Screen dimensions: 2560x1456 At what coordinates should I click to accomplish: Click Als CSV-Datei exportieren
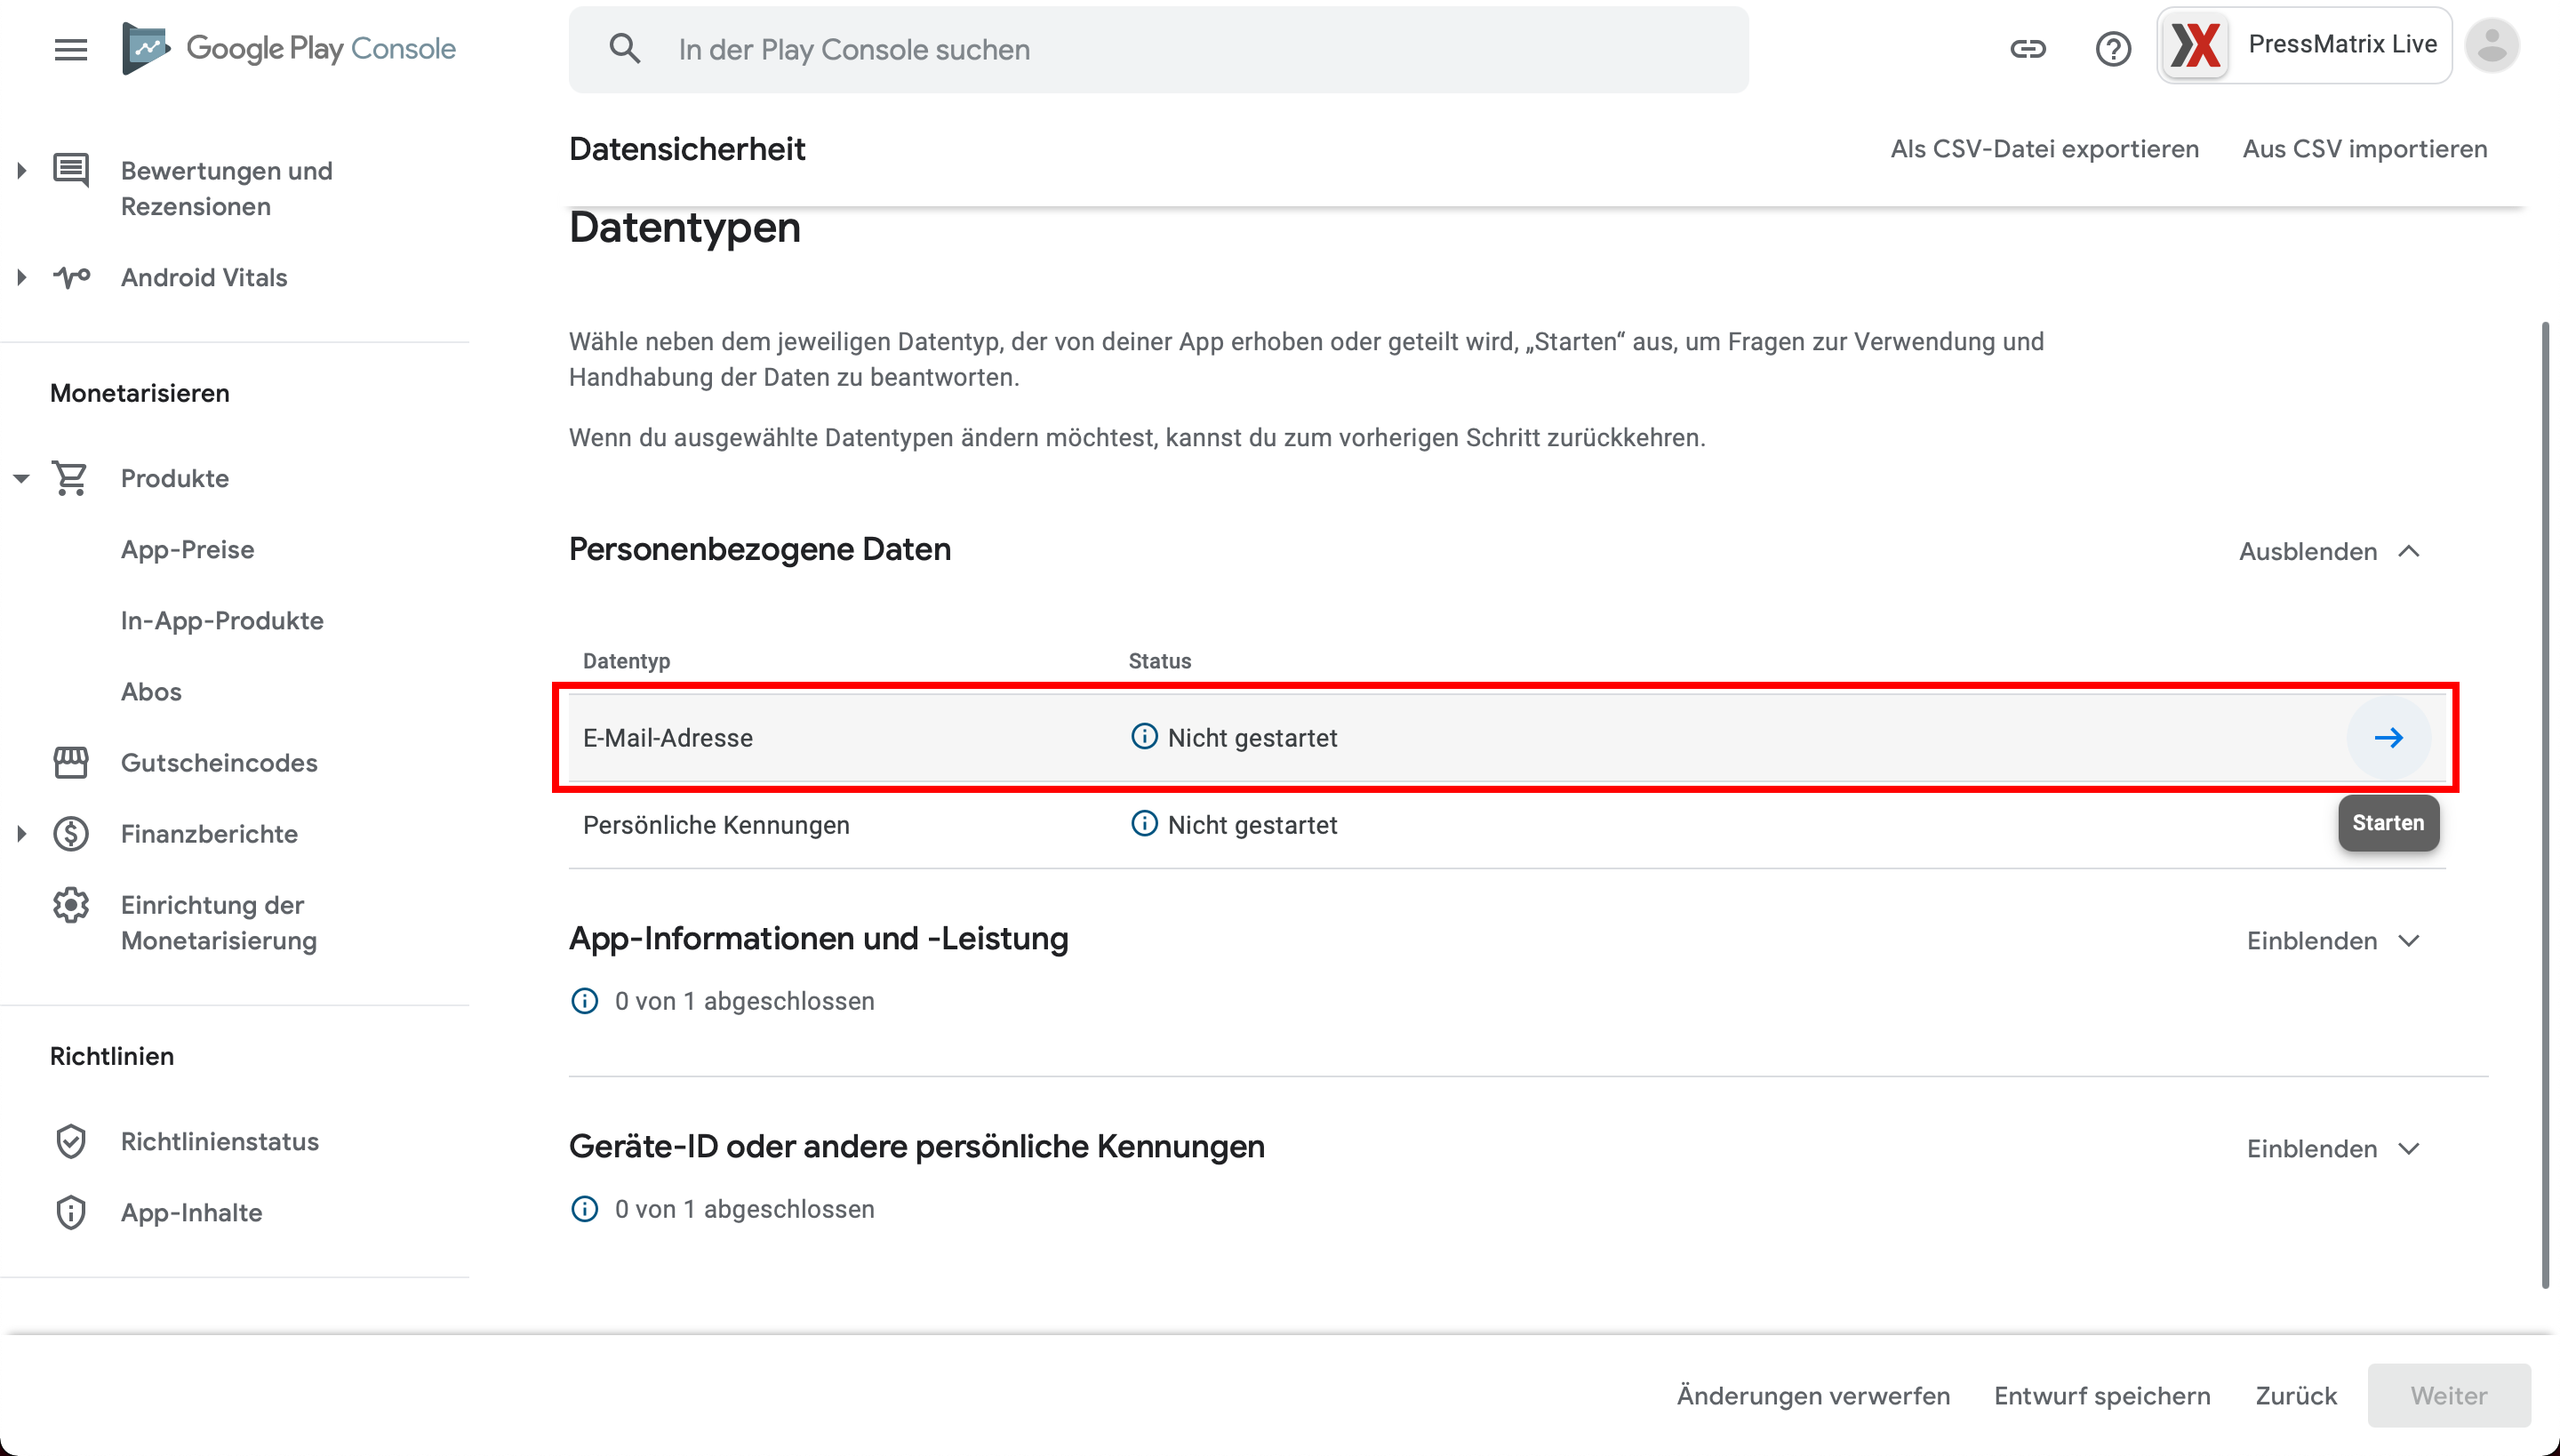pos(2044,149)
